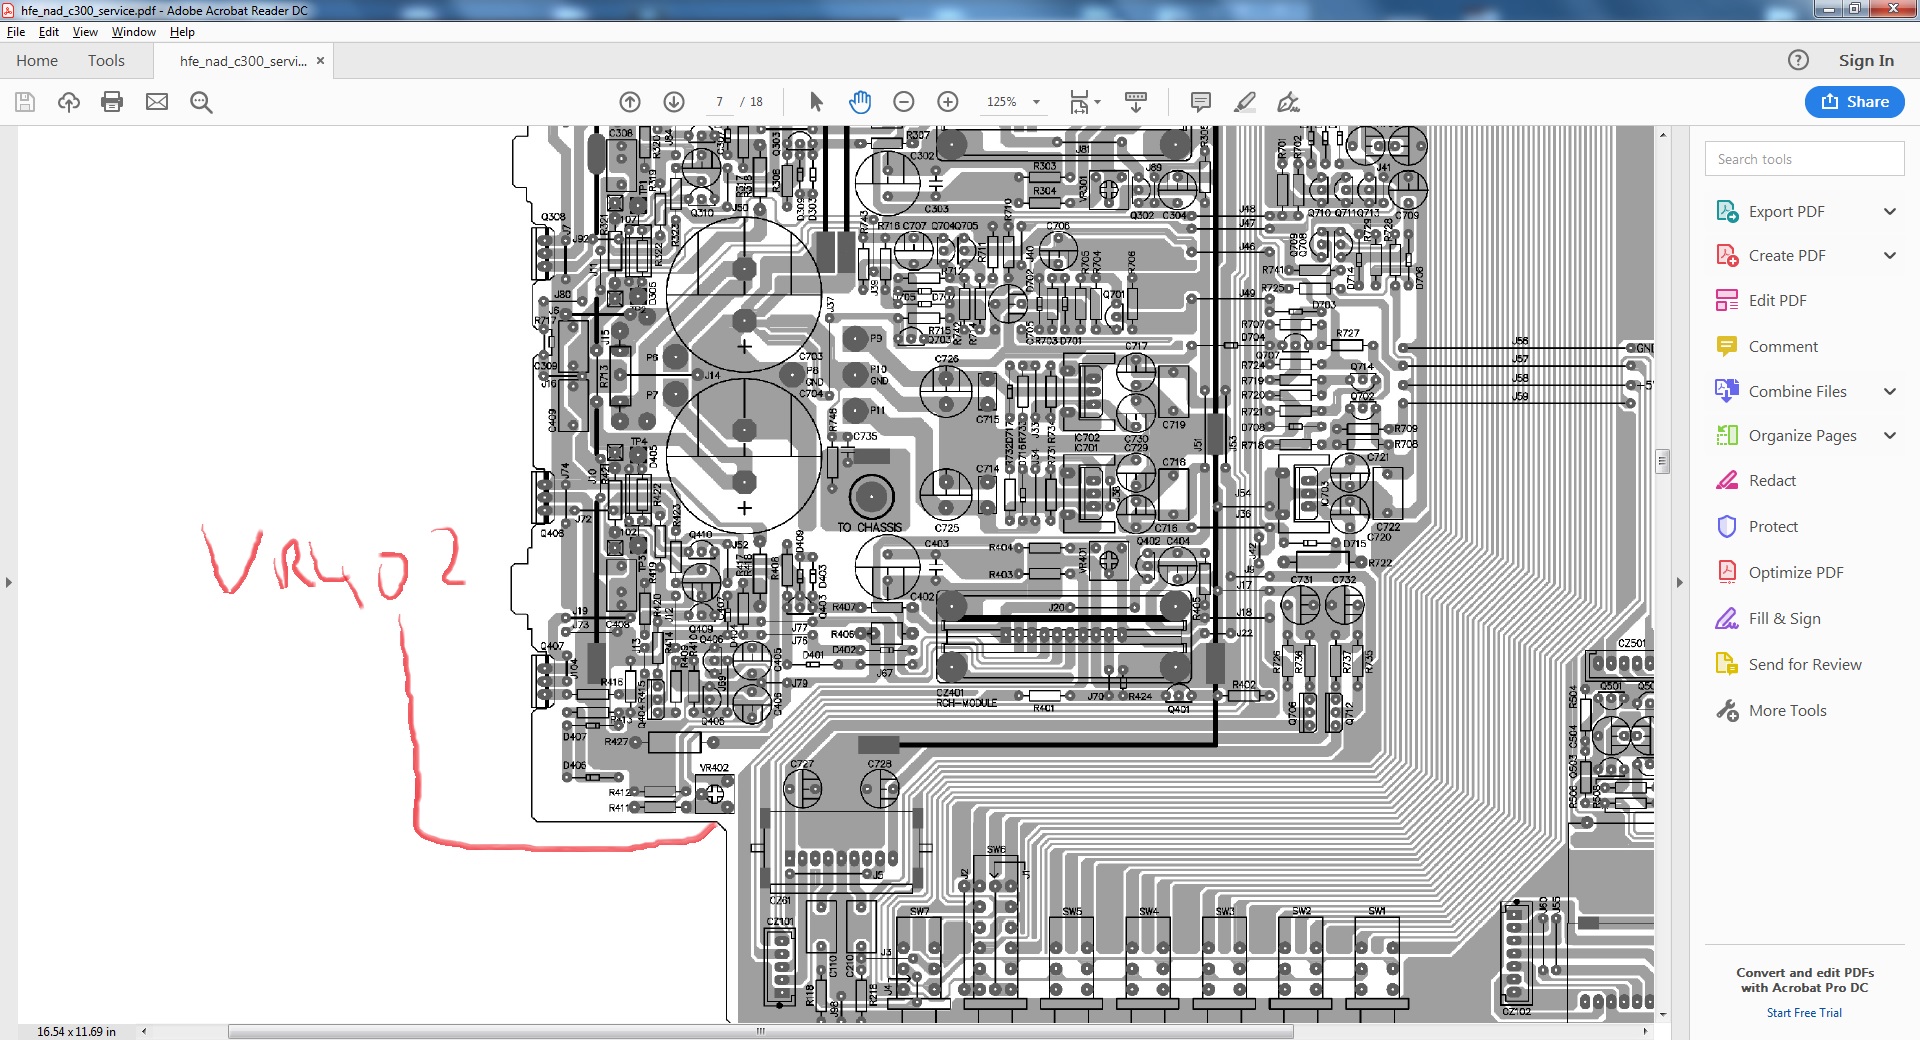Open the Protect tool
1920x1040 pixels.
1773,527
